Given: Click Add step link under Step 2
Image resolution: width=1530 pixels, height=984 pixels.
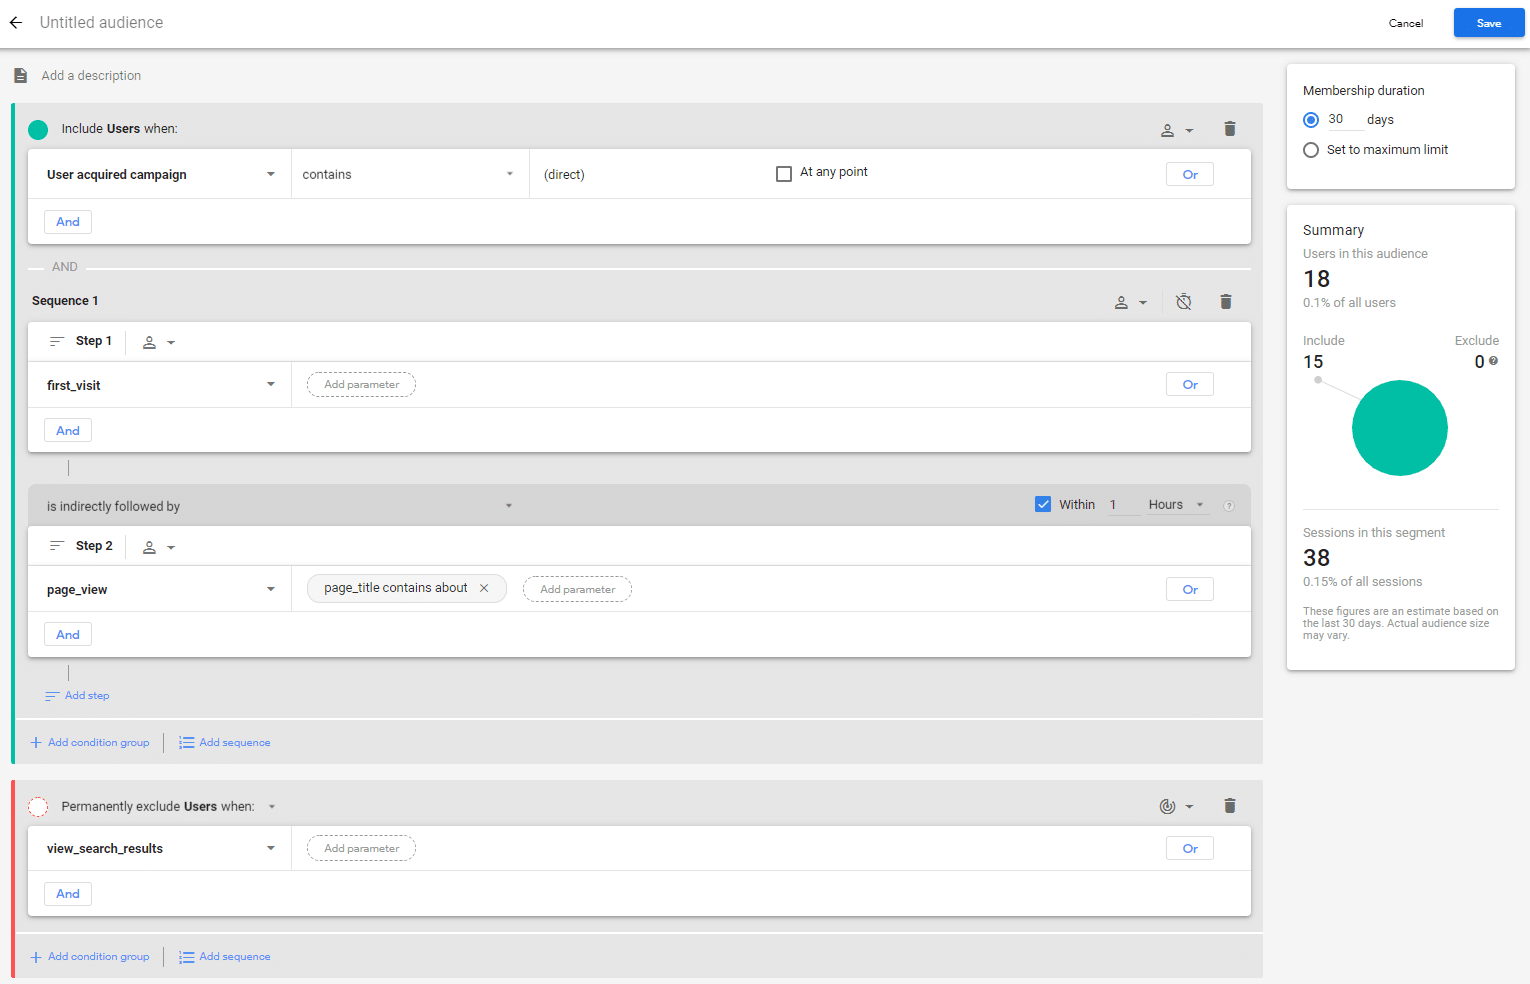Looking at the screenshot, I should pyautogui.click(x=86, y=696).
